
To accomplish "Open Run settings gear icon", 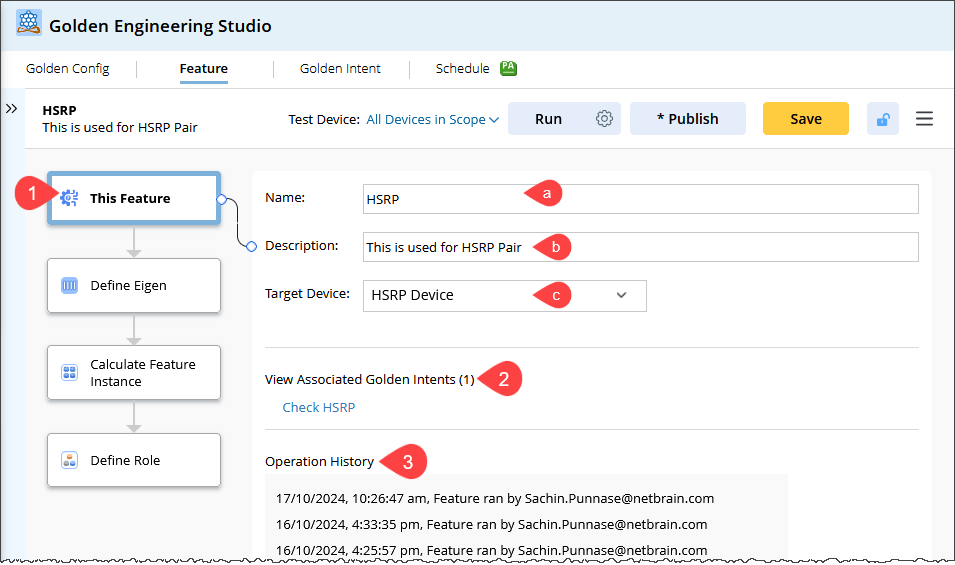I will (x=604, y=119).
